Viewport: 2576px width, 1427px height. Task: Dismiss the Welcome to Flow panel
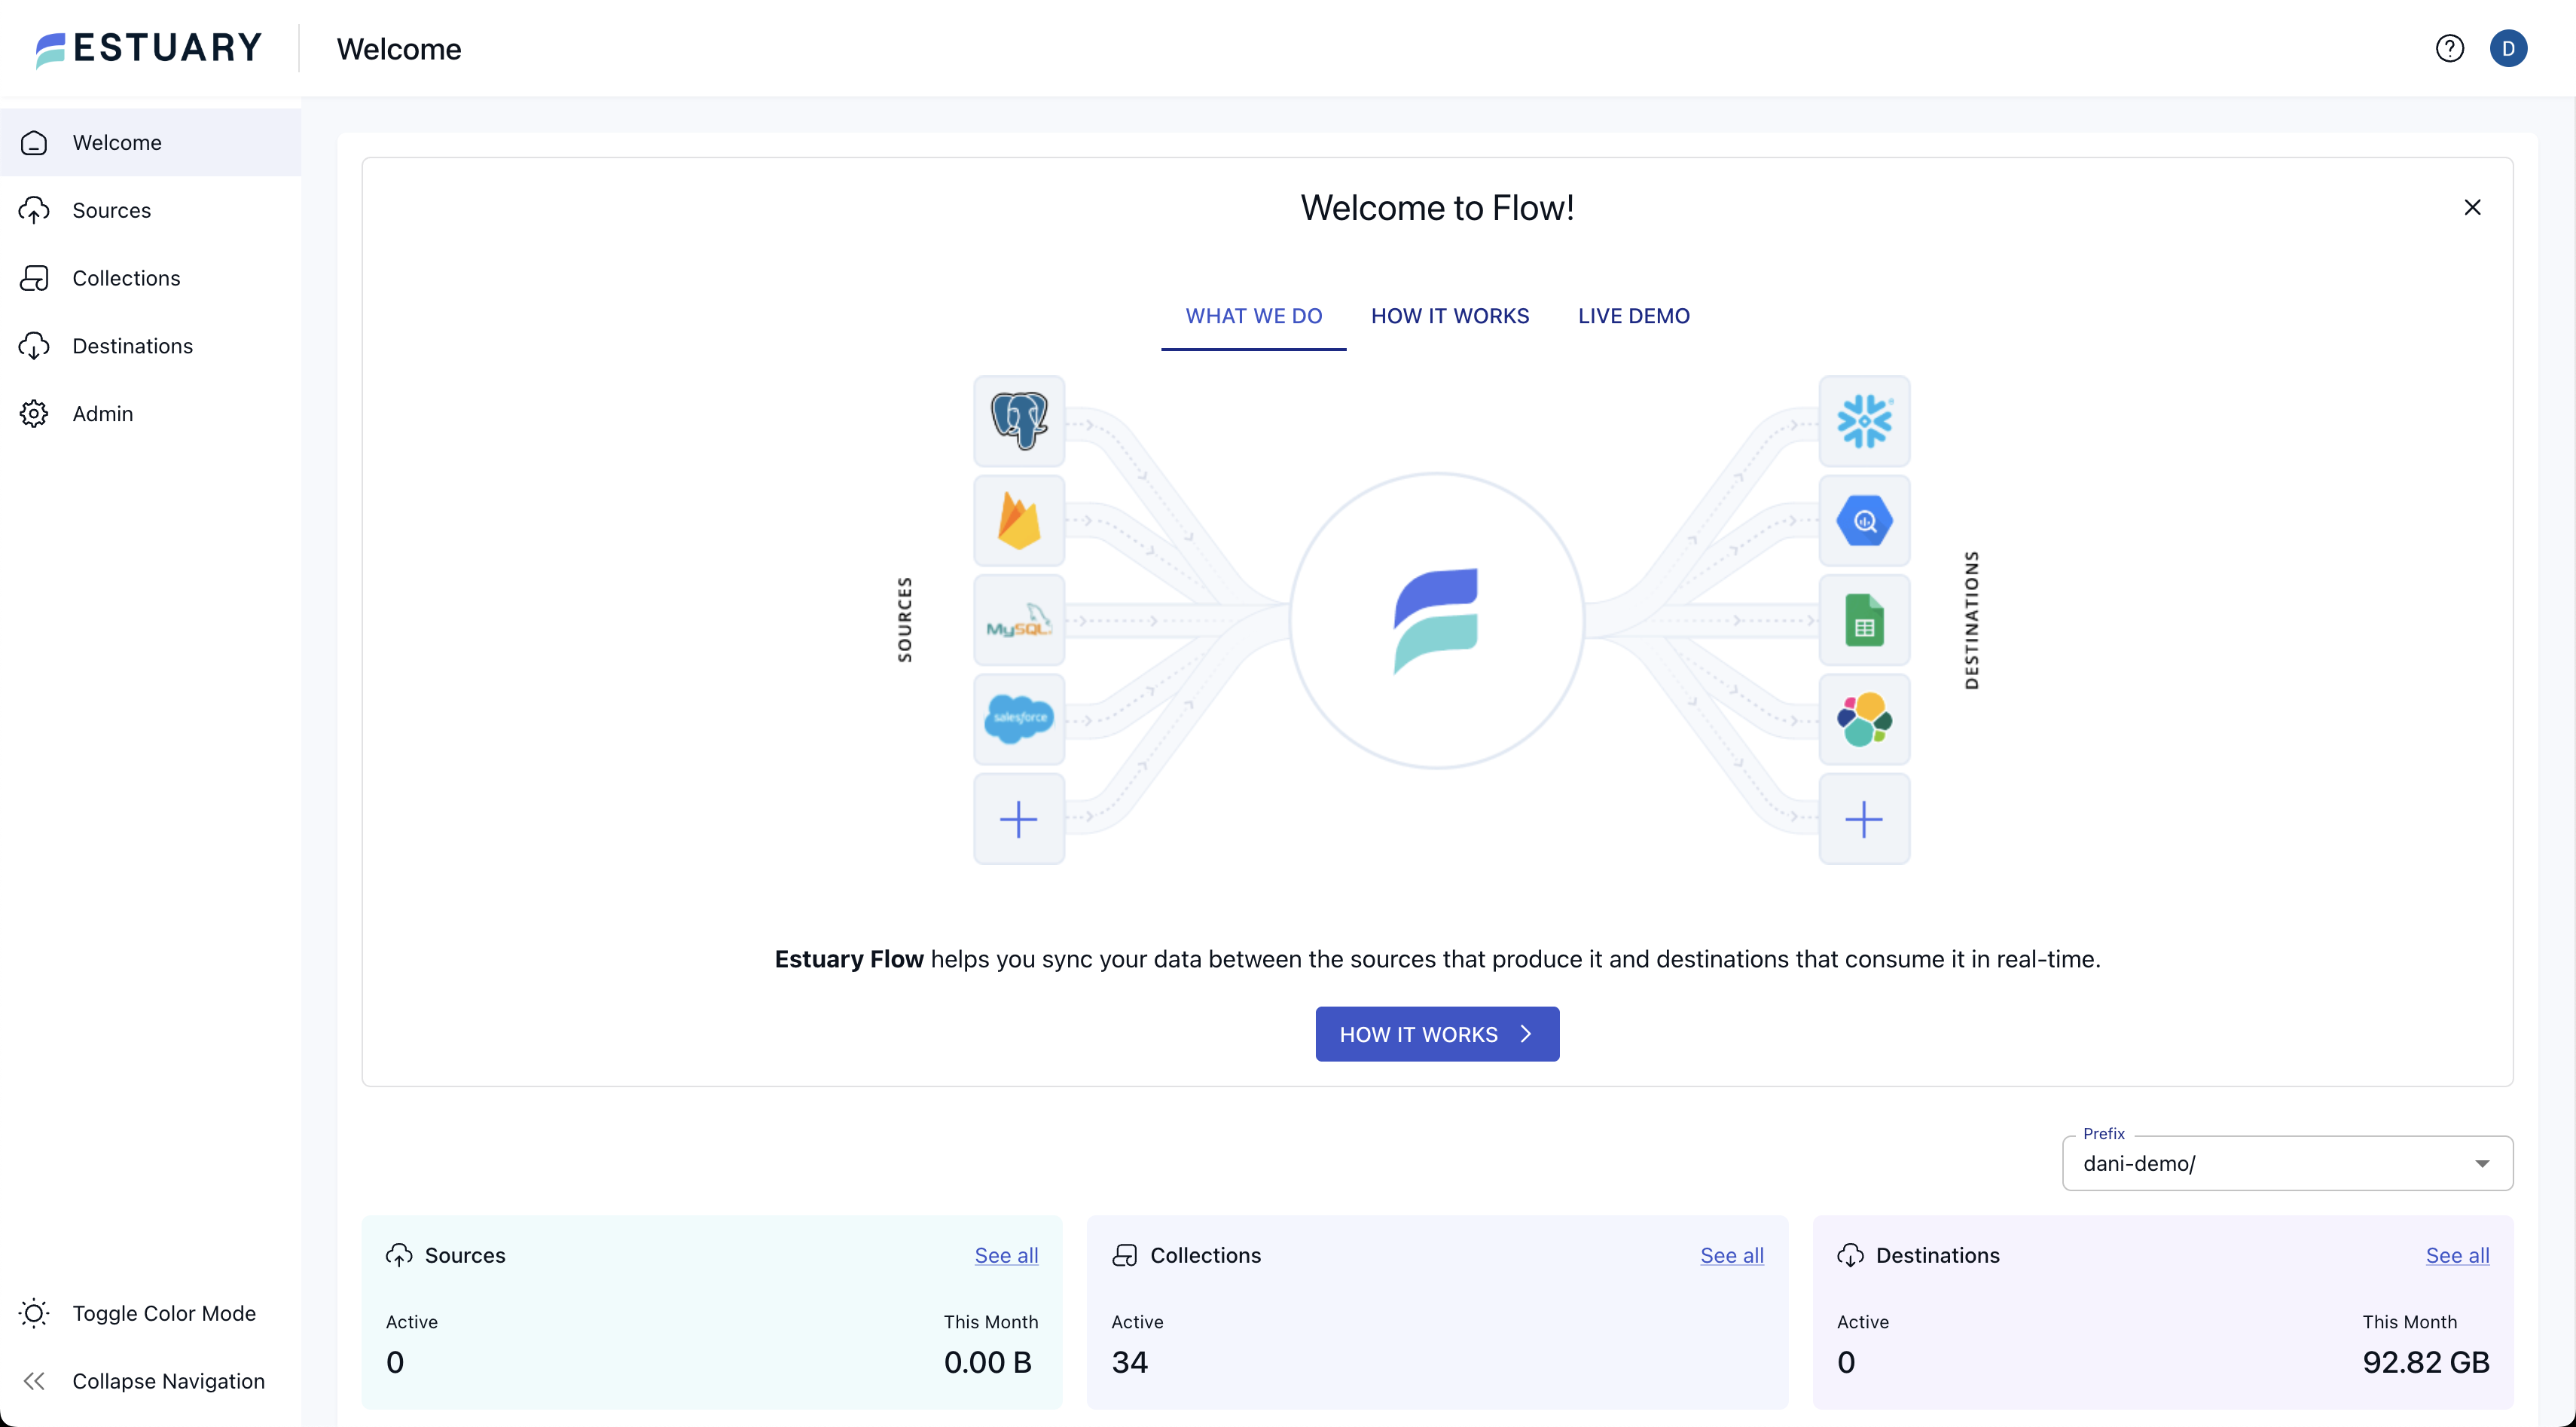pyautogui.click(x=2472, y=207)
